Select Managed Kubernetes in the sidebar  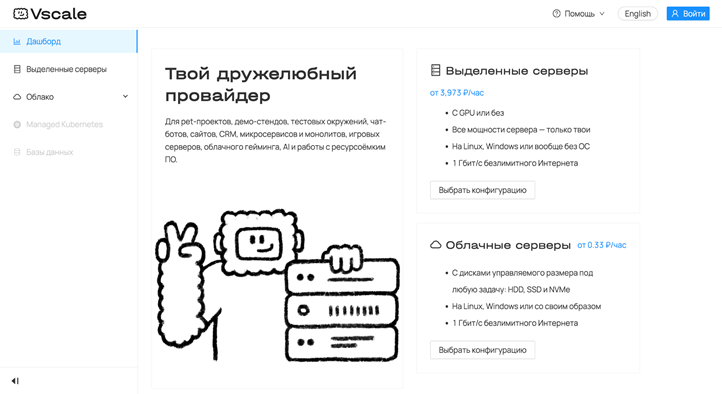pyautogui.click(x=68, y=124)
